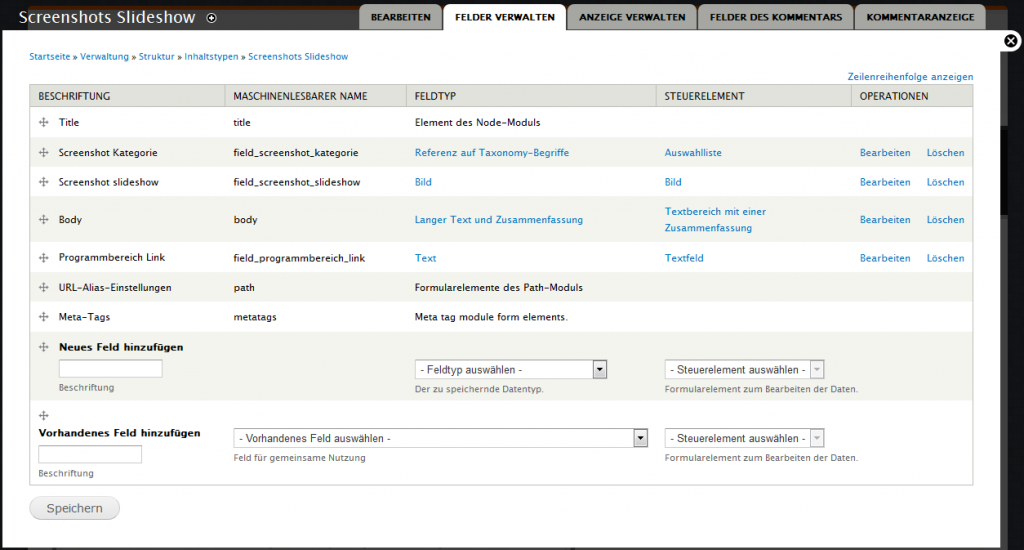Click Löschen for Screenshot slideshow field
Viewport: 1024px width, 550px height.
pos(945,183)
